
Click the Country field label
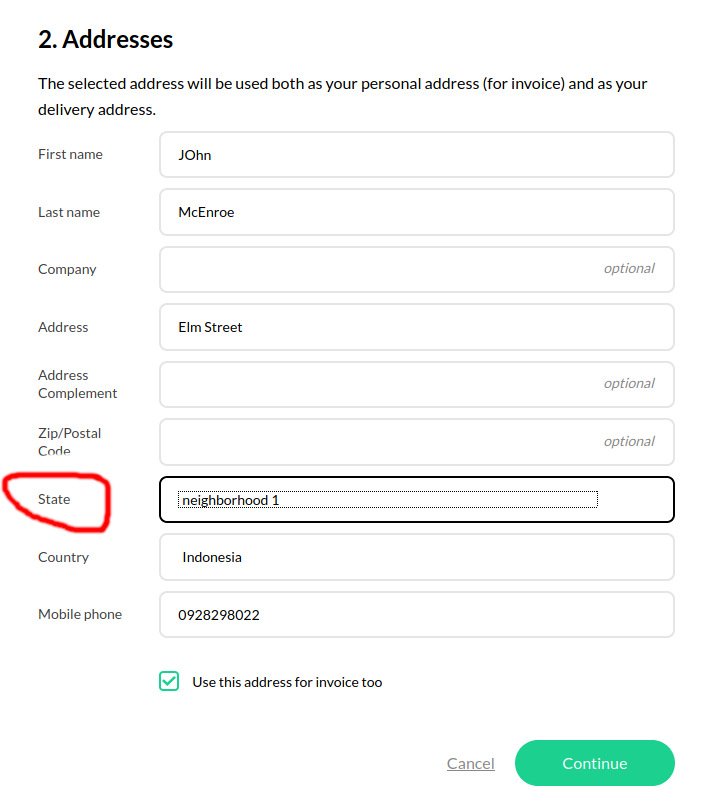[x=63, y=557]
